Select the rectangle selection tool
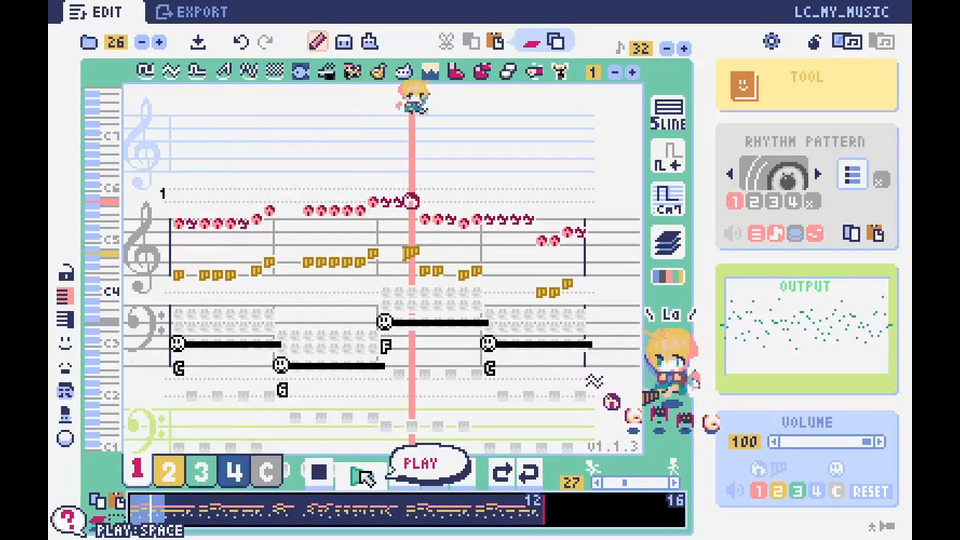 (x=343, y=42)
